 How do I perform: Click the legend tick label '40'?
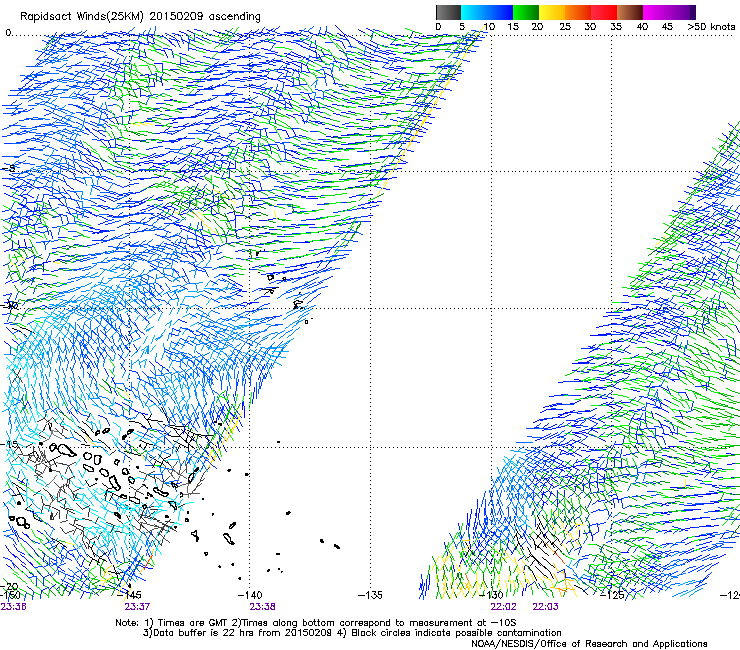click(x=642, y=27)
